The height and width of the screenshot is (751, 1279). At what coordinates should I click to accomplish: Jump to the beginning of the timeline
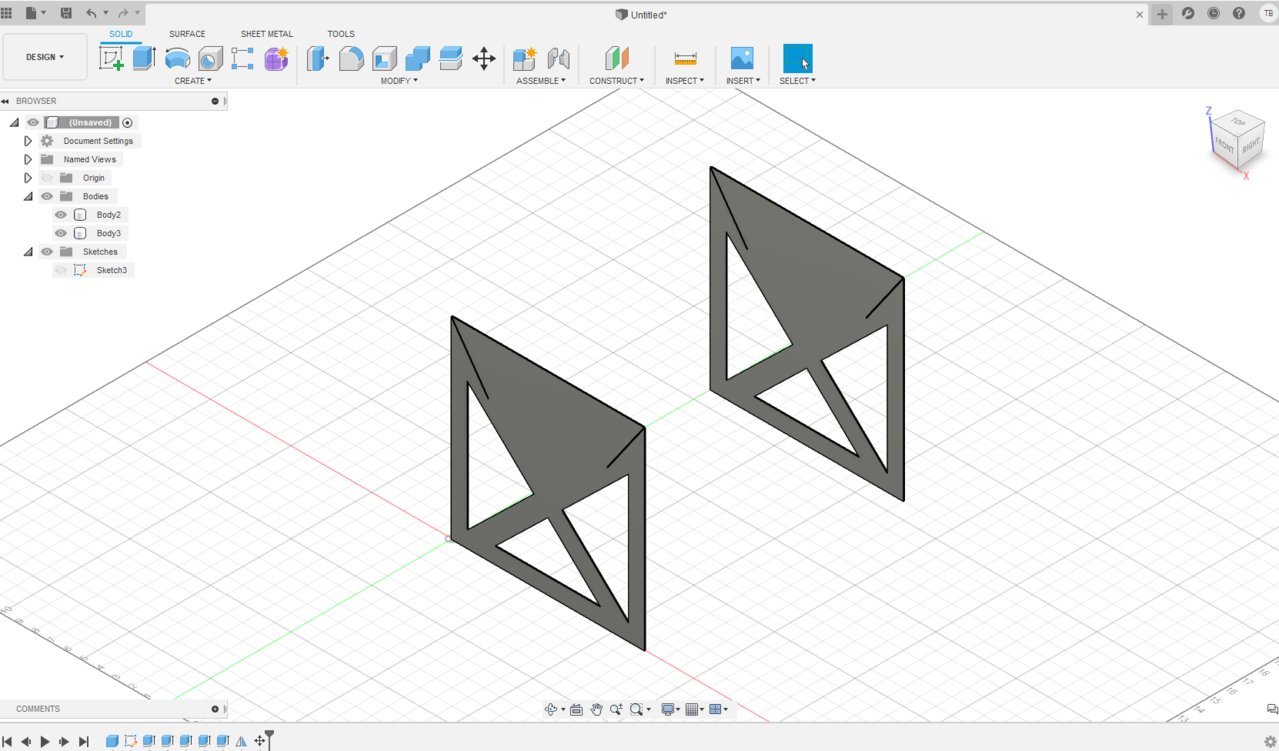pos(7,741)
